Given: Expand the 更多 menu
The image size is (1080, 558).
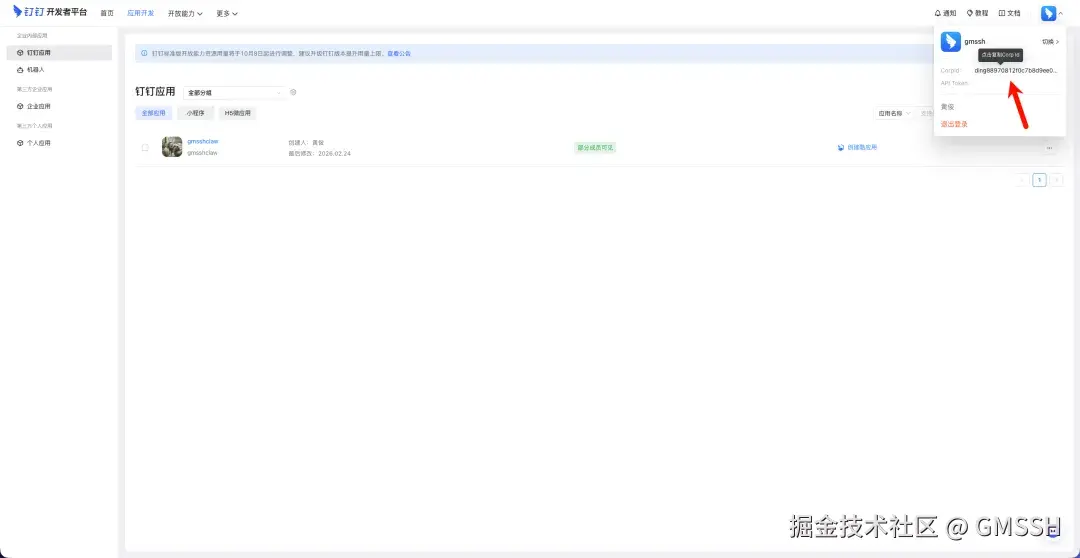Looking at the screenshot, I should [x=227, y=13].
